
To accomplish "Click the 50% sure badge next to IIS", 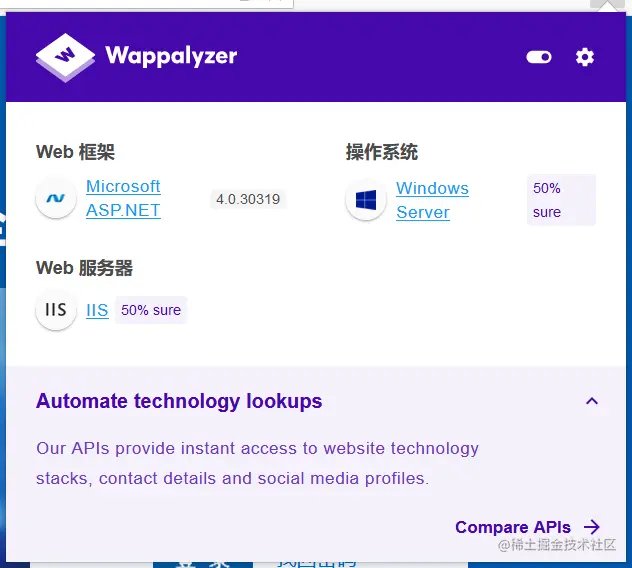I will tap(151, 310).
